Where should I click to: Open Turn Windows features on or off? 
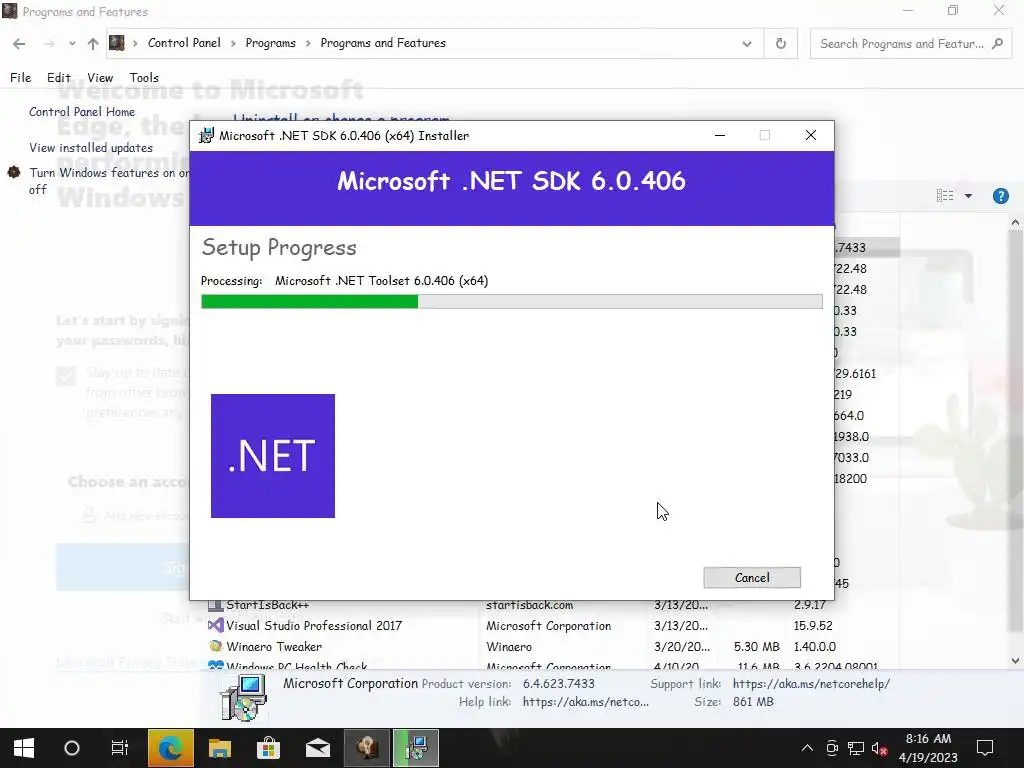109,181
